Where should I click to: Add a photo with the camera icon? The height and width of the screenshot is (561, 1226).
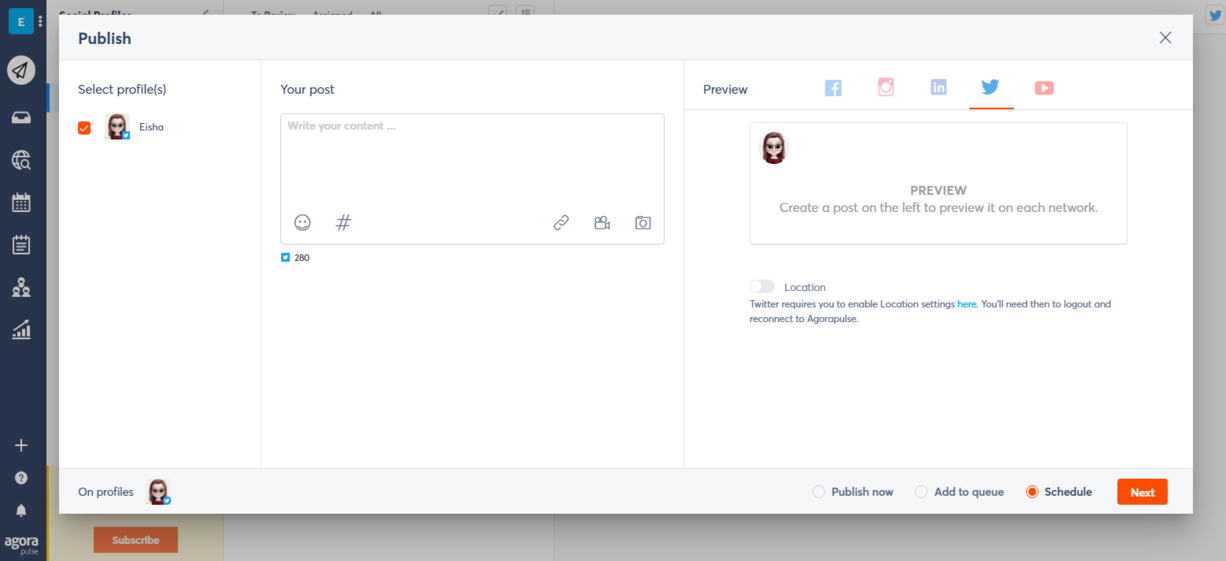pos(643,223)
